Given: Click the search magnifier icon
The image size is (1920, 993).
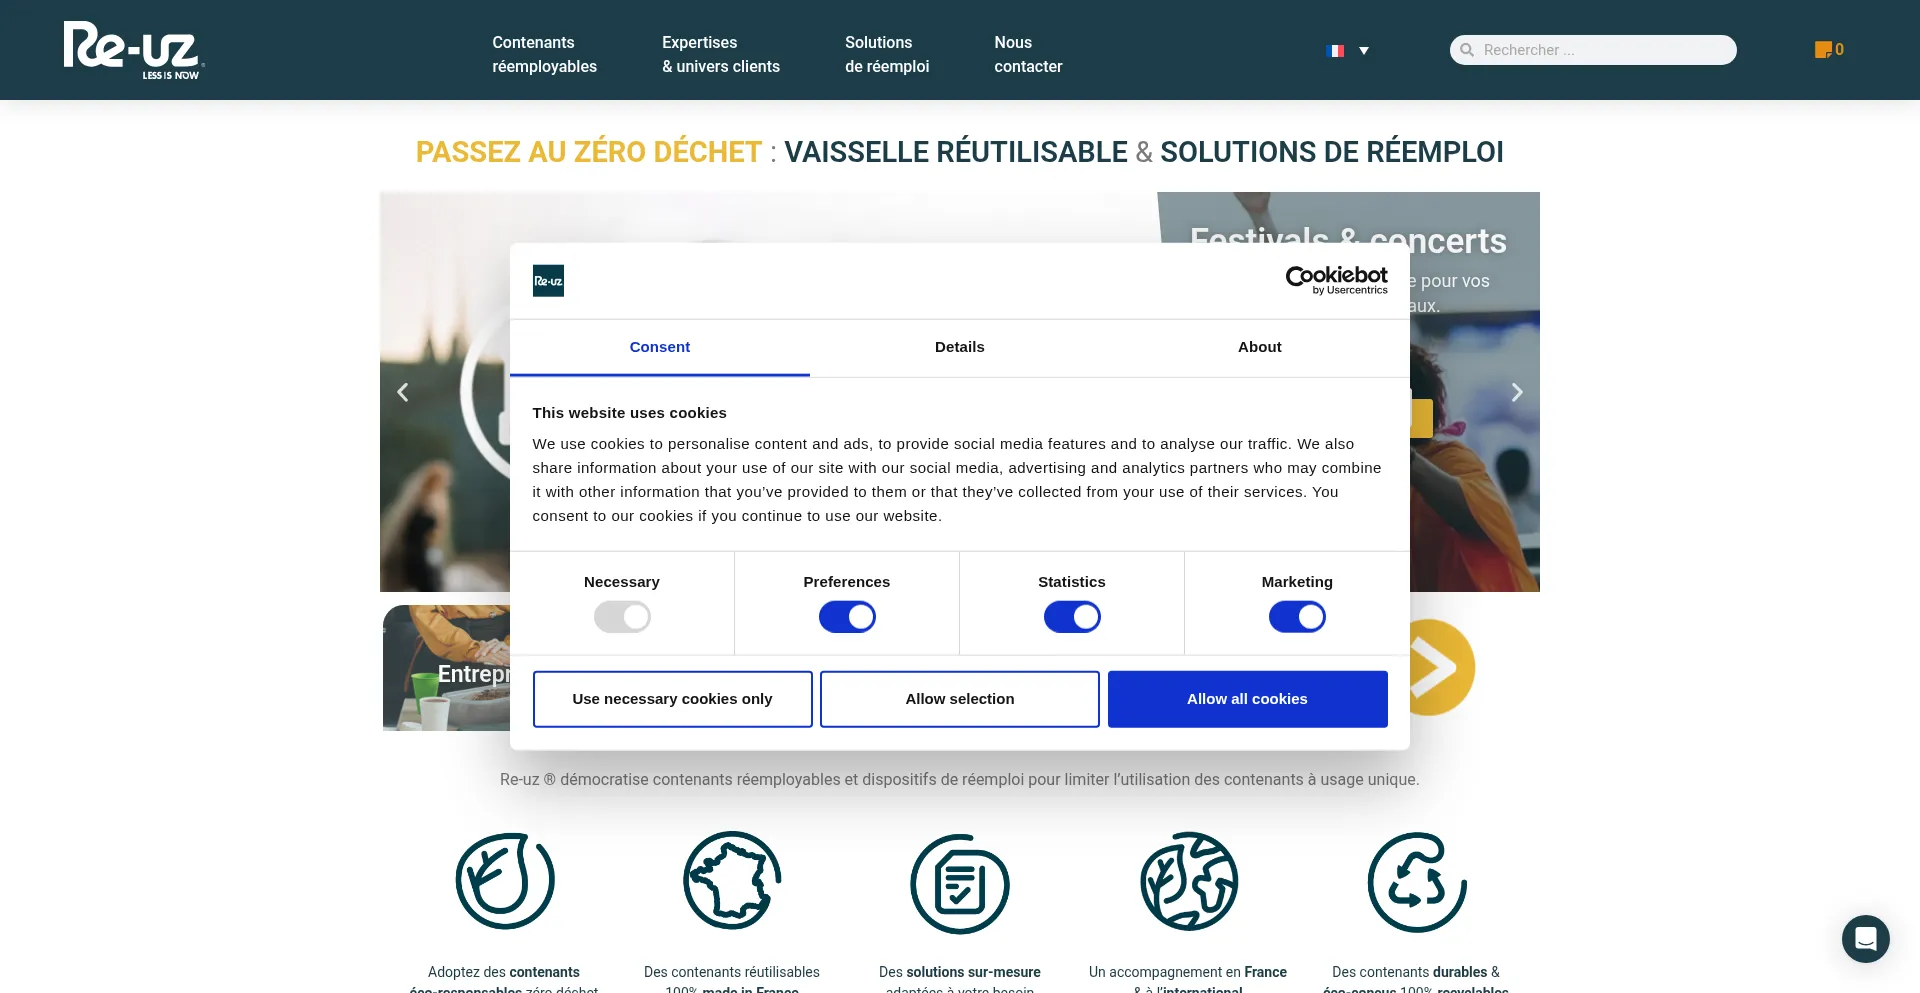Looking at the screenshot, I should pos(1467,50).
